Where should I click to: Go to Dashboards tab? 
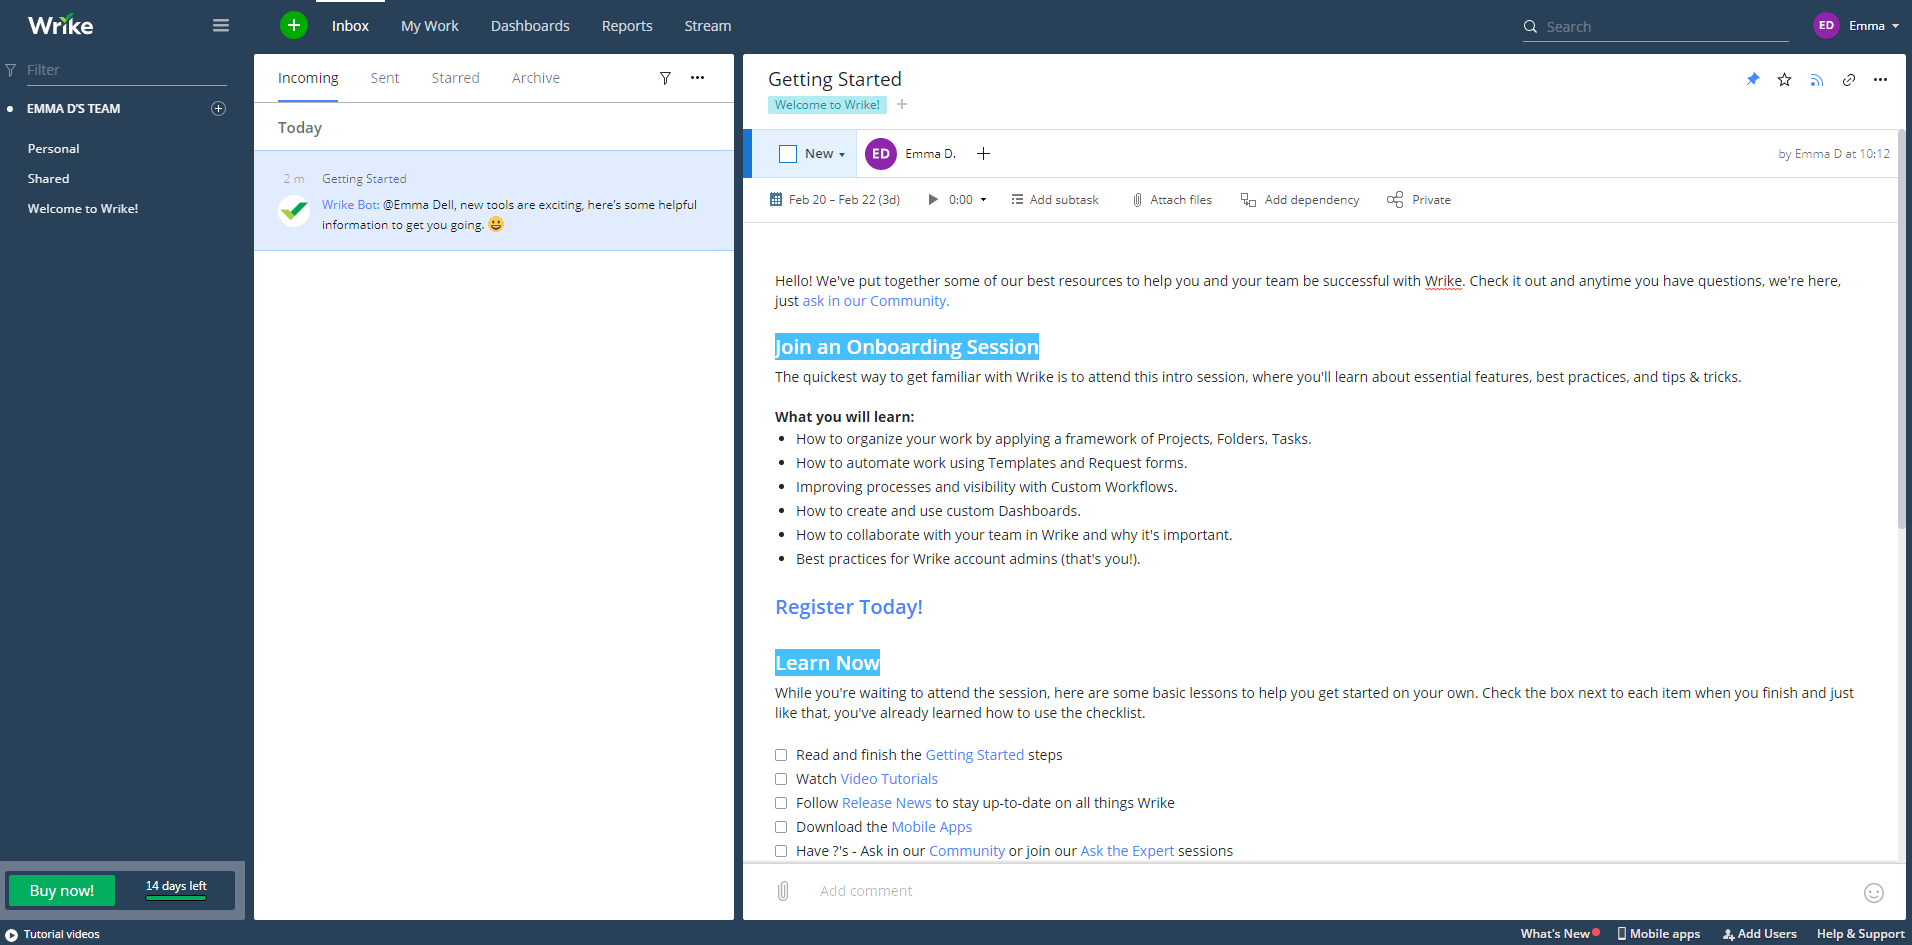tap(530, 26)
